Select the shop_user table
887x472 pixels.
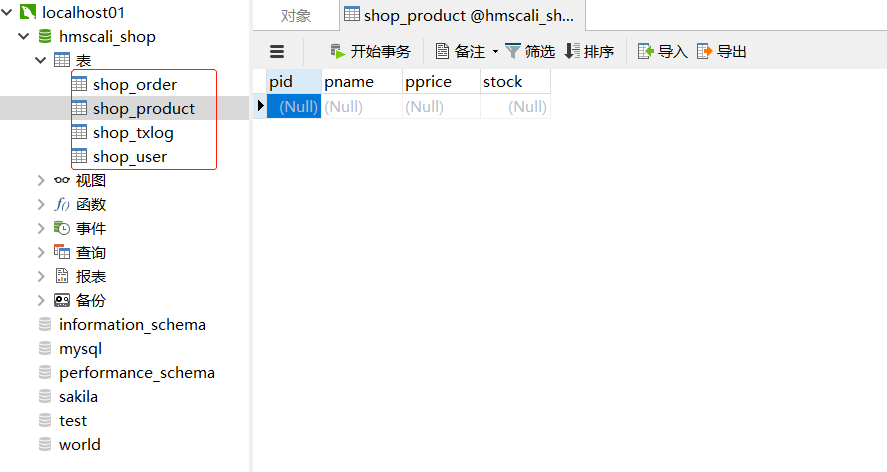click(130, 156)
